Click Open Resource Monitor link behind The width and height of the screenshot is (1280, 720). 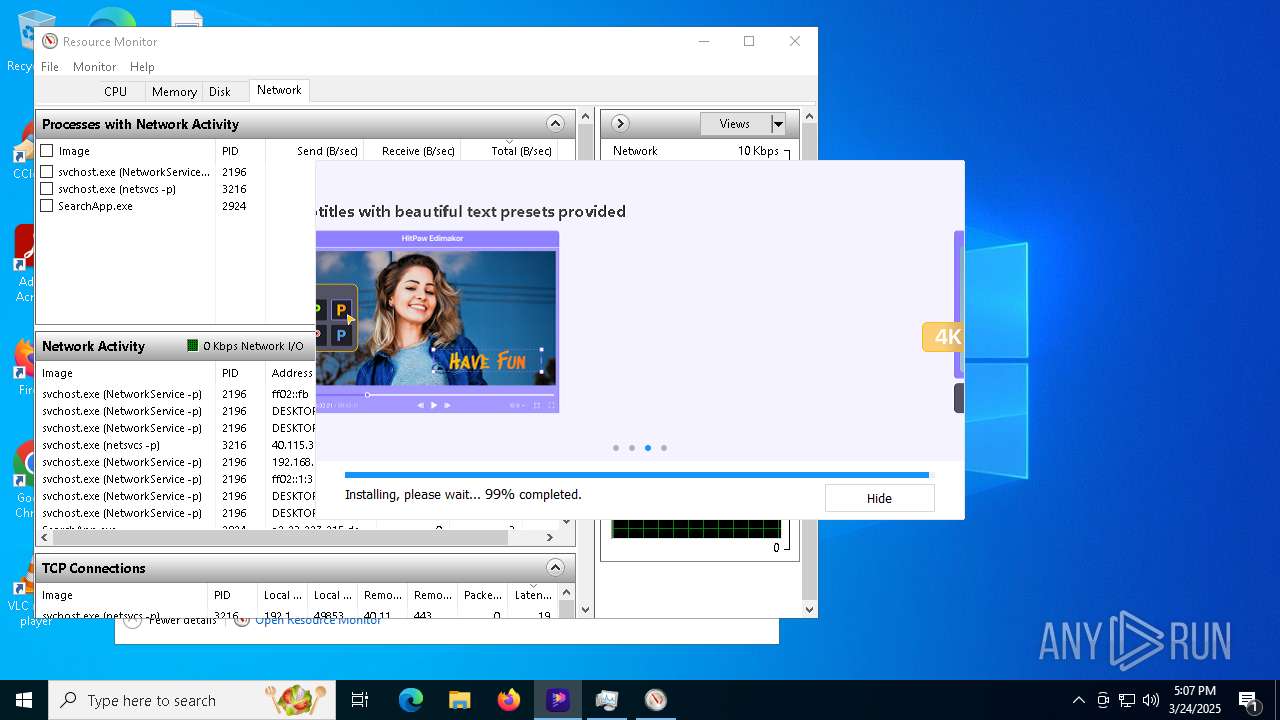coord(318,620)
